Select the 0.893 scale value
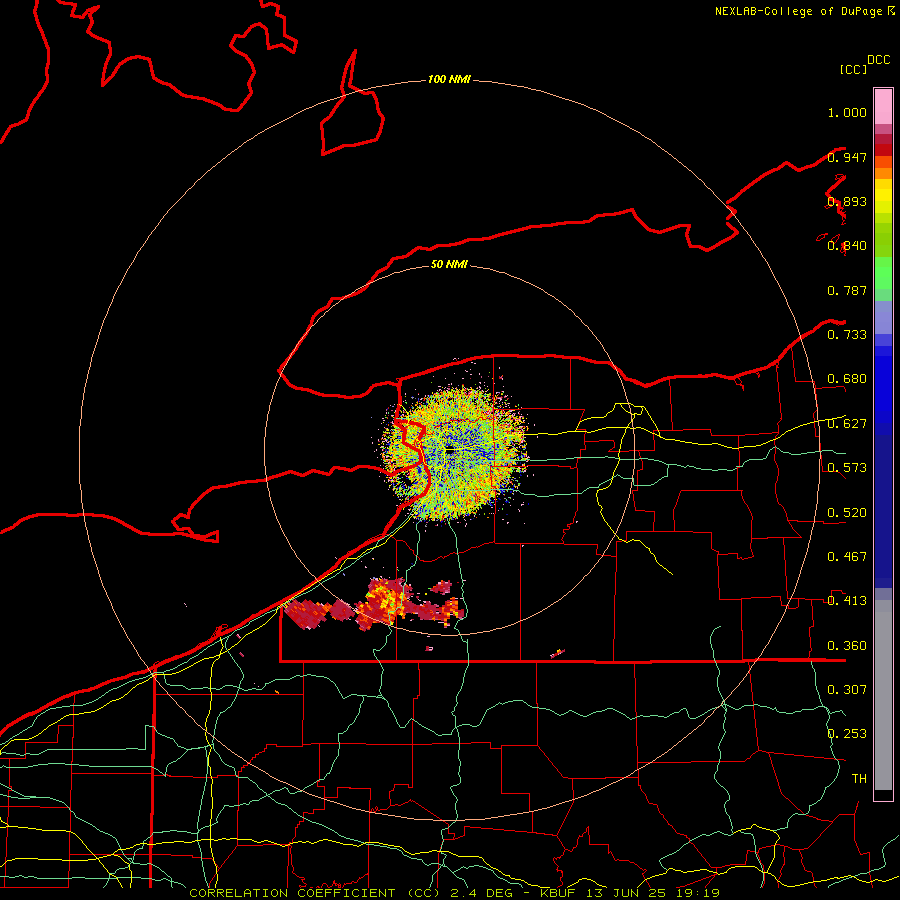This screenshot has width=900, height=900. point(847,201)
